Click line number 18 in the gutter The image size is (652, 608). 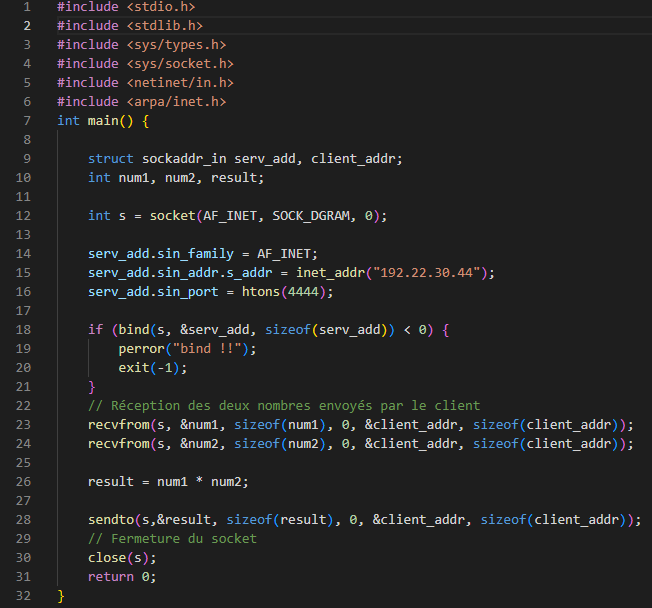pyautogui.click(x=24, y=329)
